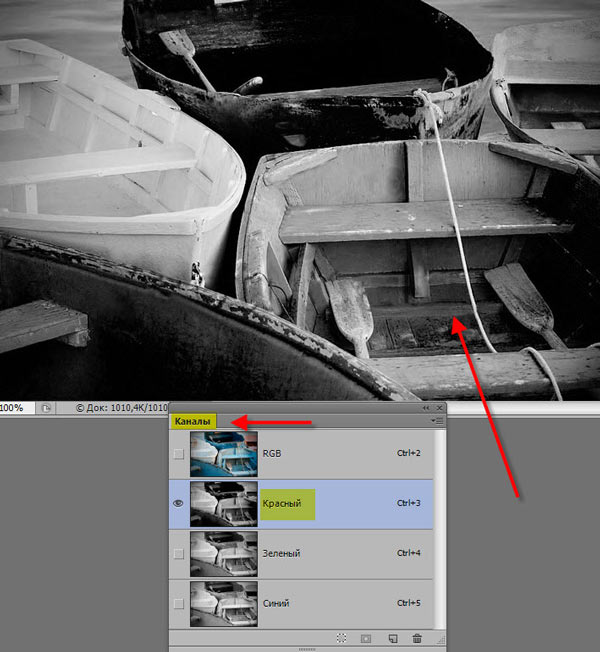Open the Каналы panel options menu
Image resolution: width=600 pixels, height=652 pixels.
pyautogui.click(x=437, y=421)
